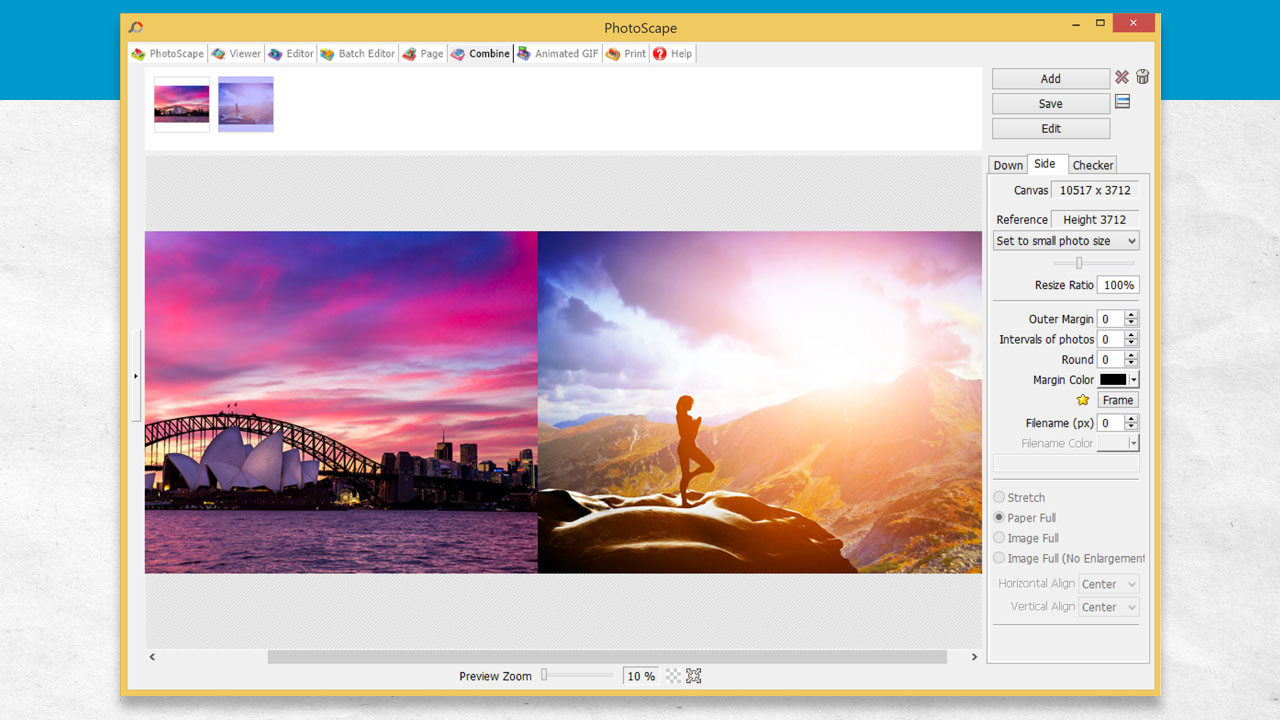Open the Margin Color dropdown arrow

tap(1134, 380)
